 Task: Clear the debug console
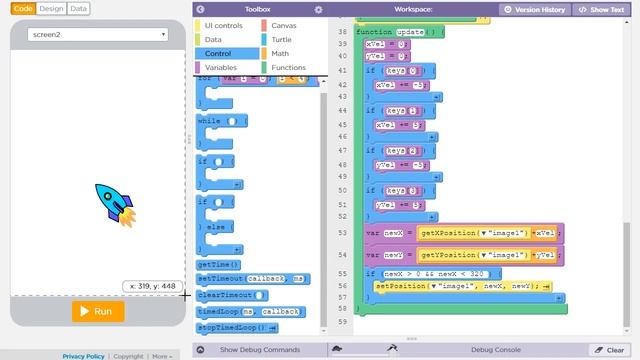(x=609, y=350)
